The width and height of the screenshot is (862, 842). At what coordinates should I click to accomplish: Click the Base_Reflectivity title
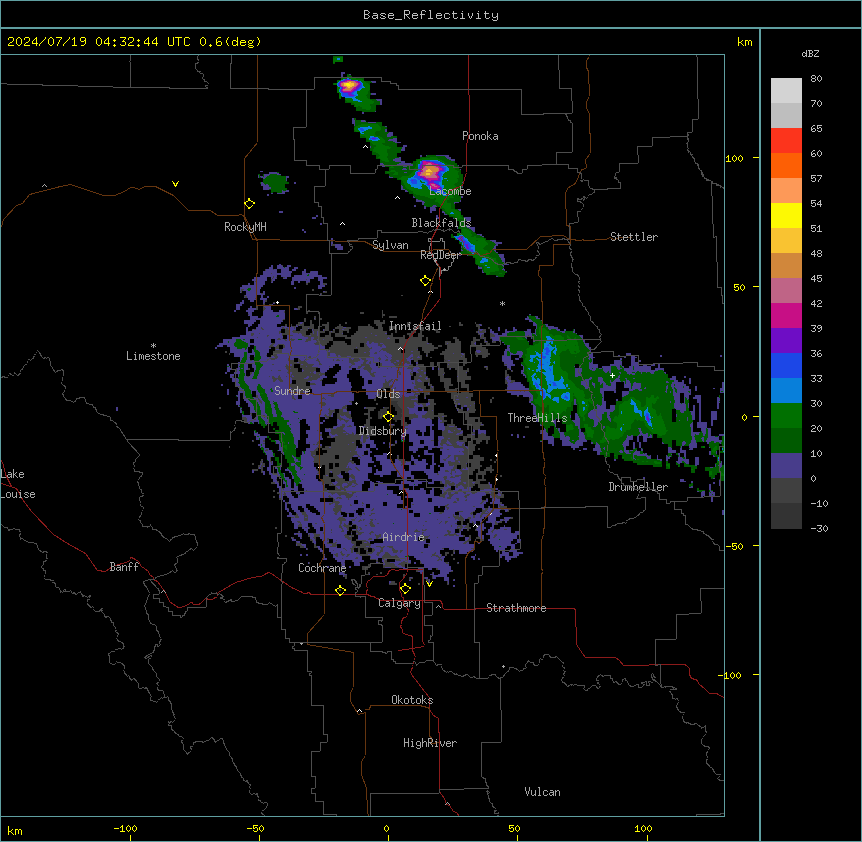click(x=431, y=15)
